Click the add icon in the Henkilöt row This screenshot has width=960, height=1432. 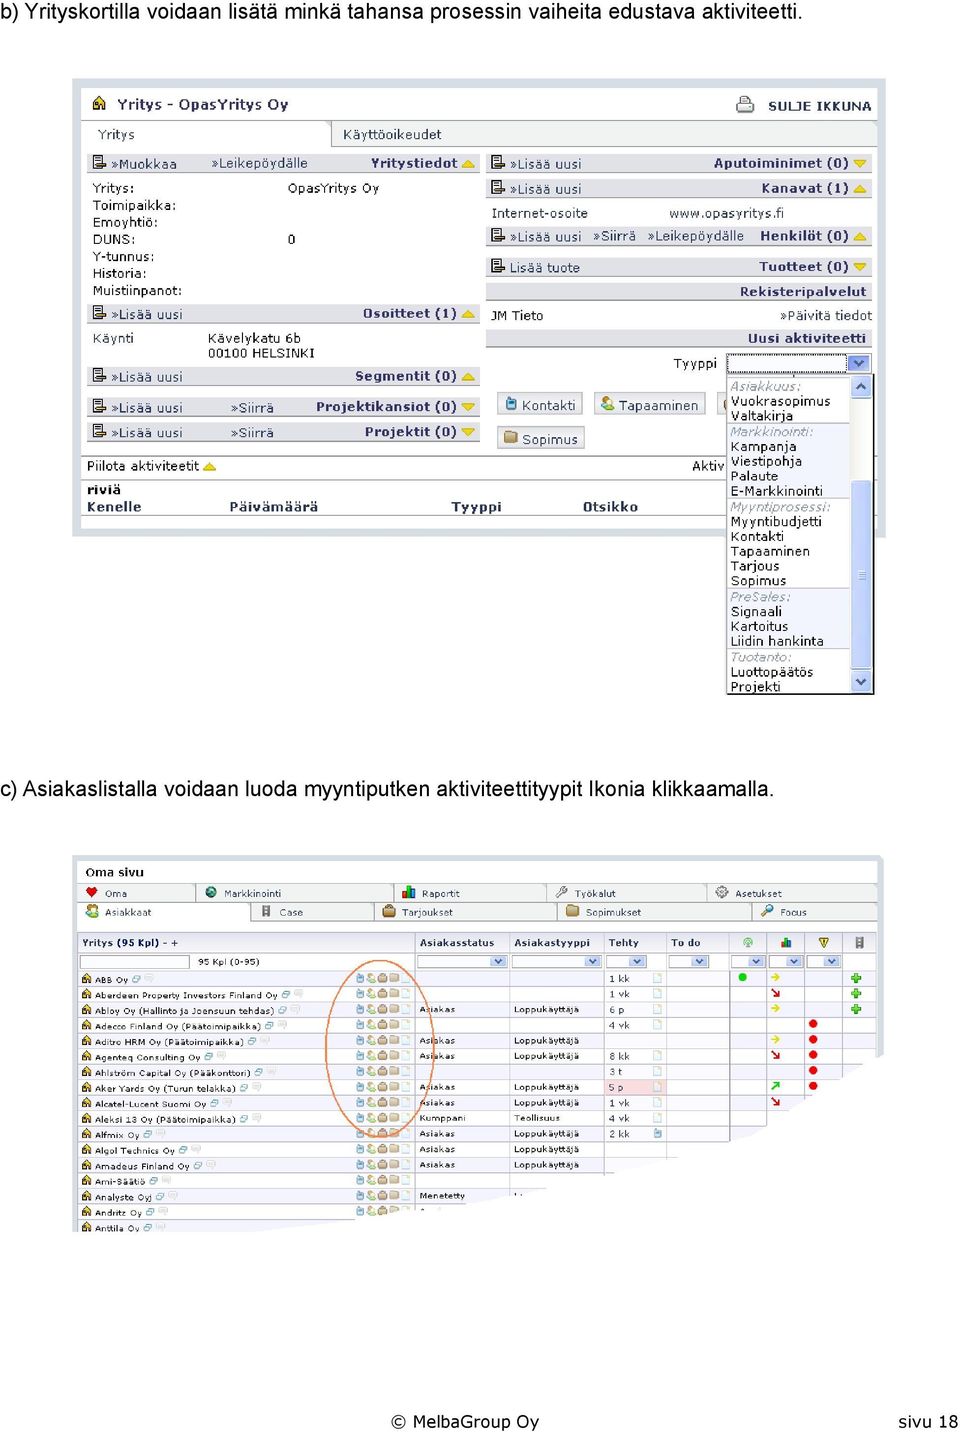pyautogui.click(x=497, y=235)
